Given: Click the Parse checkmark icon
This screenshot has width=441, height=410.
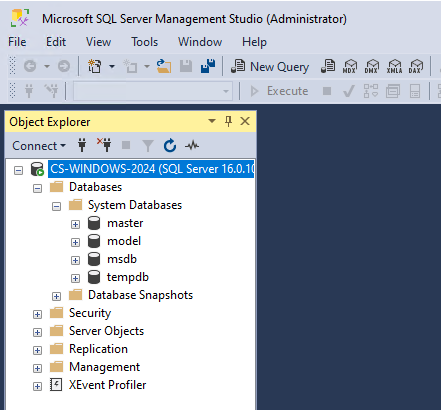Looking at the screenshot, I should 349,91.
